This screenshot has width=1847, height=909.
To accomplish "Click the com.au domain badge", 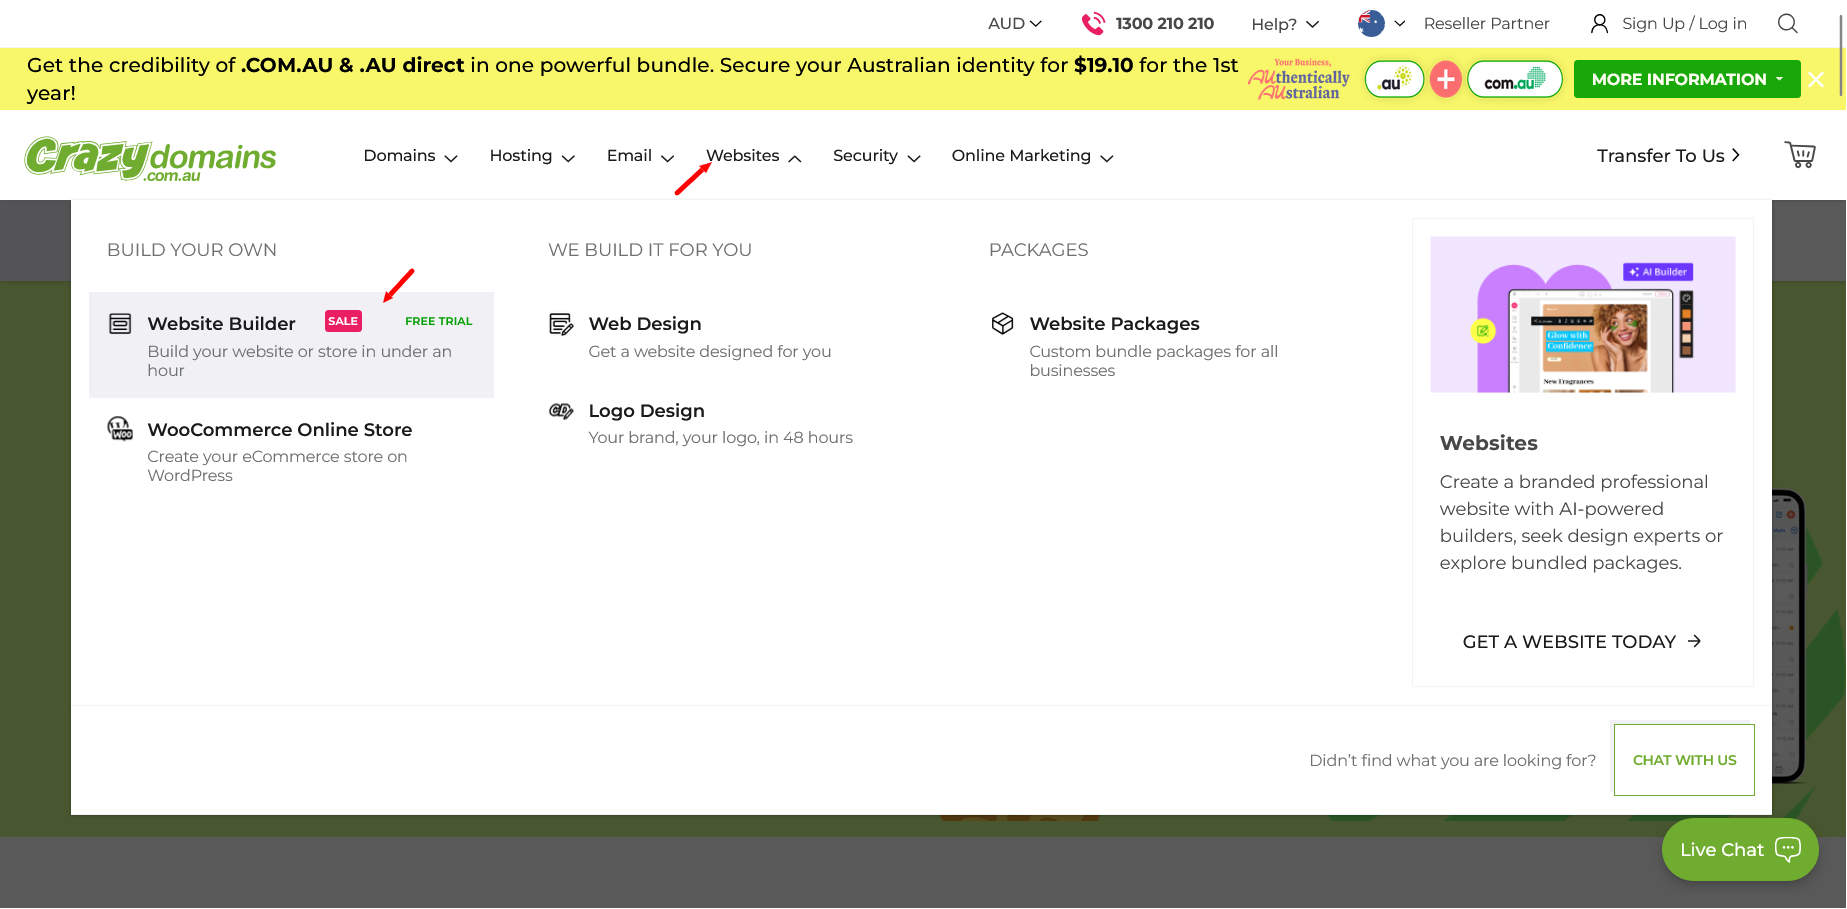I will (x=1515, y=79).
